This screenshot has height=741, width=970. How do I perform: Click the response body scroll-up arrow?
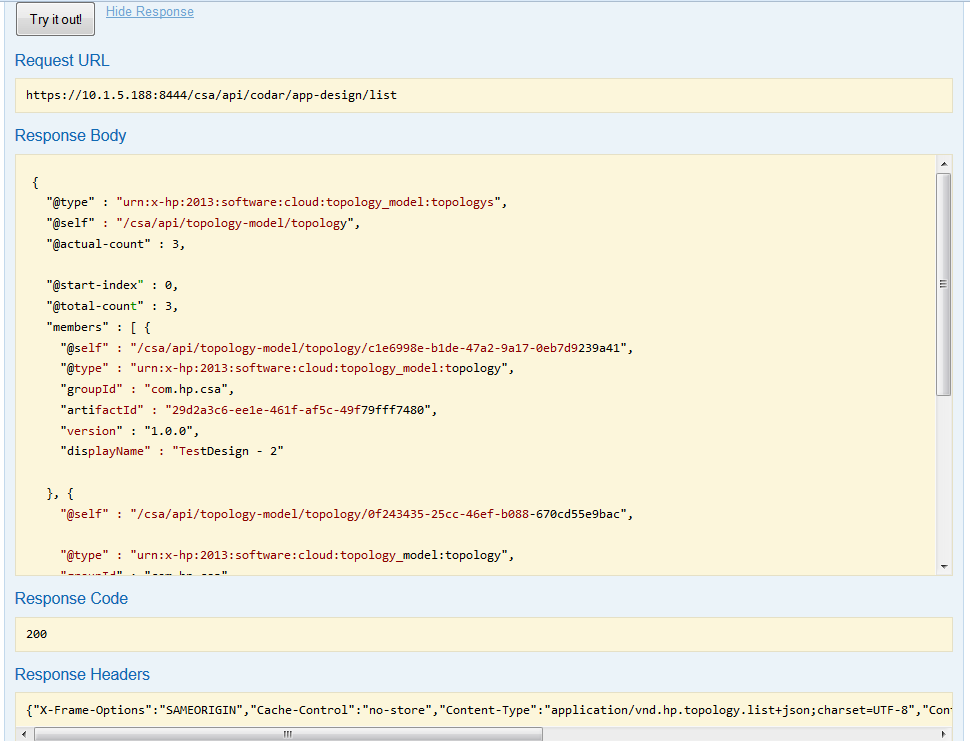click(x=943, y=164)
